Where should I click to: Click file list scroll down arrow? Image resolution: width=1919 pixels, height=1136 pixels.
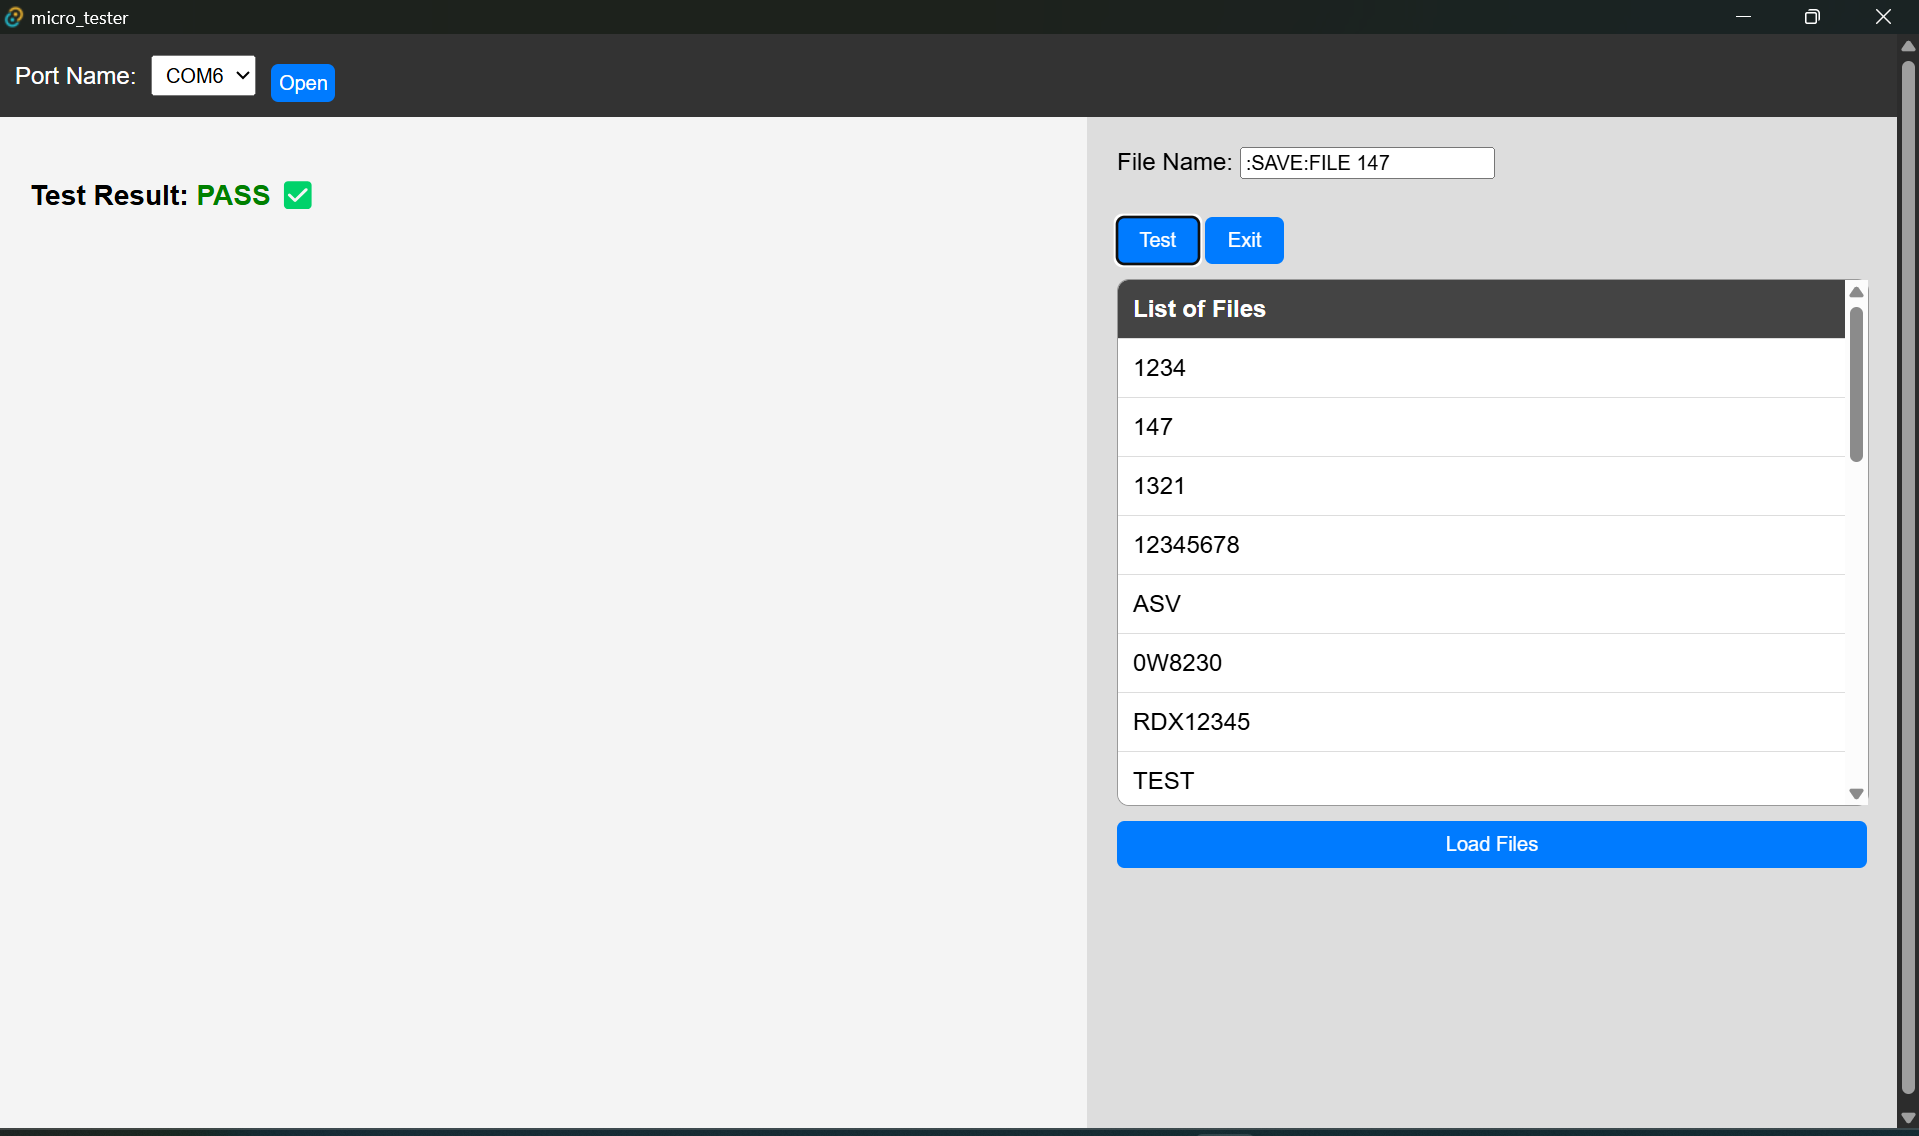pyautogui.click(x=1856, y=794)
